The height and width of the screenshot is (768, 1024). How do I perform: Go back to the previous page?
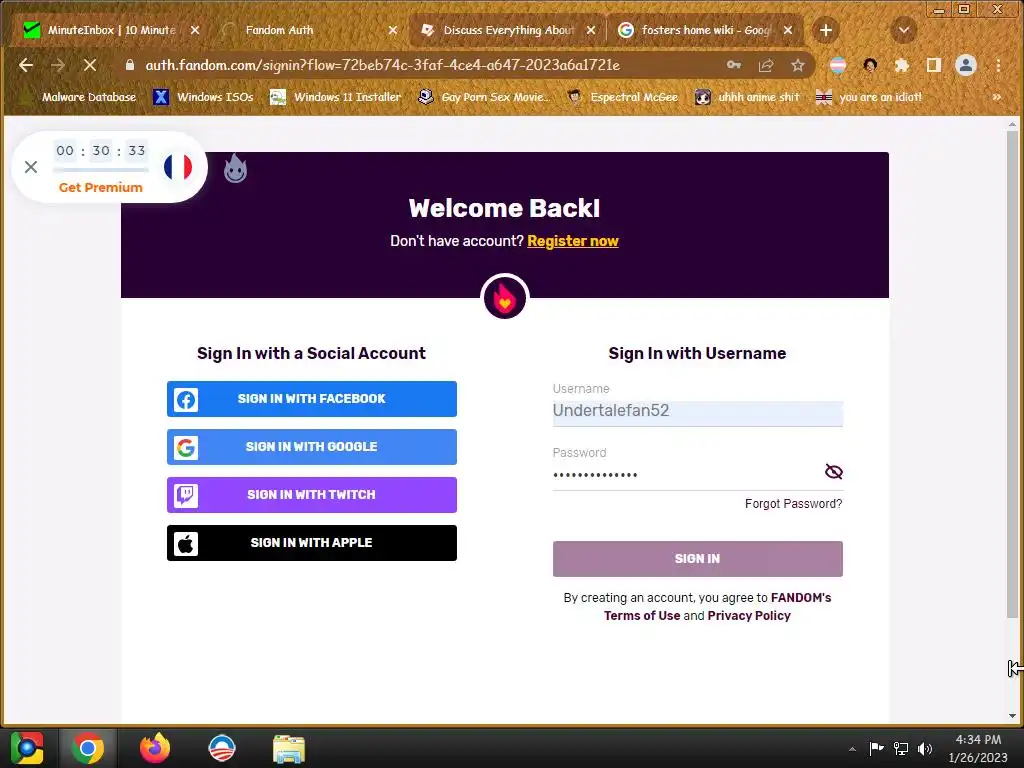(x=26, y=65)
